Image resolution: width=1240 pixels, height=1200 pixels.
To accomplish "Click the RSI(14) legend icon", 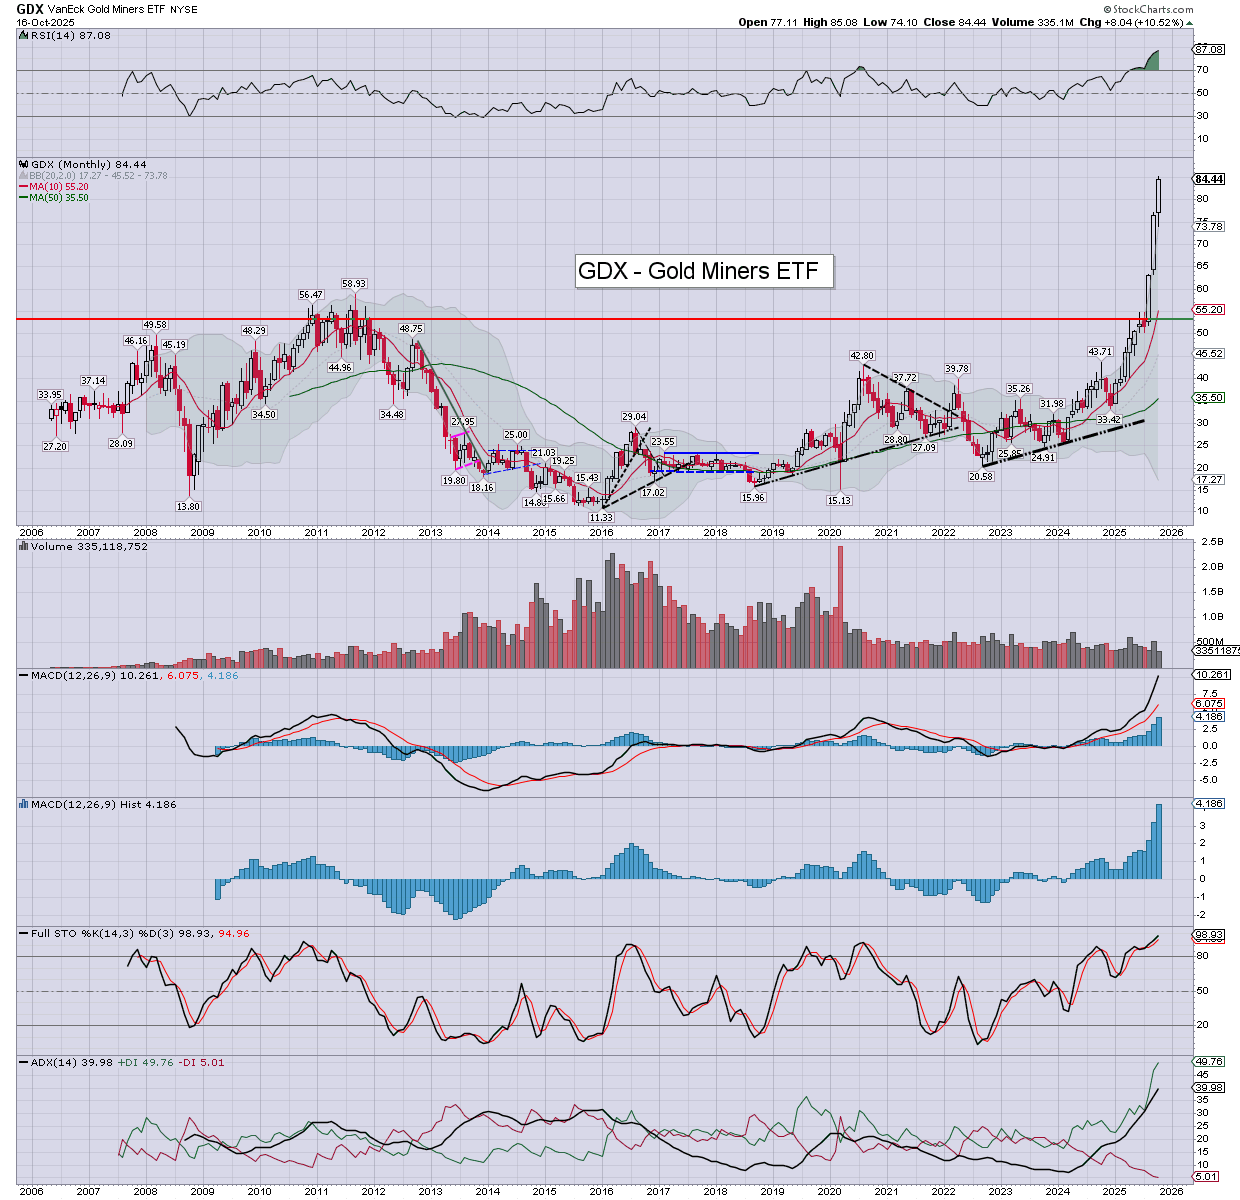I will [x=24, y=35].
